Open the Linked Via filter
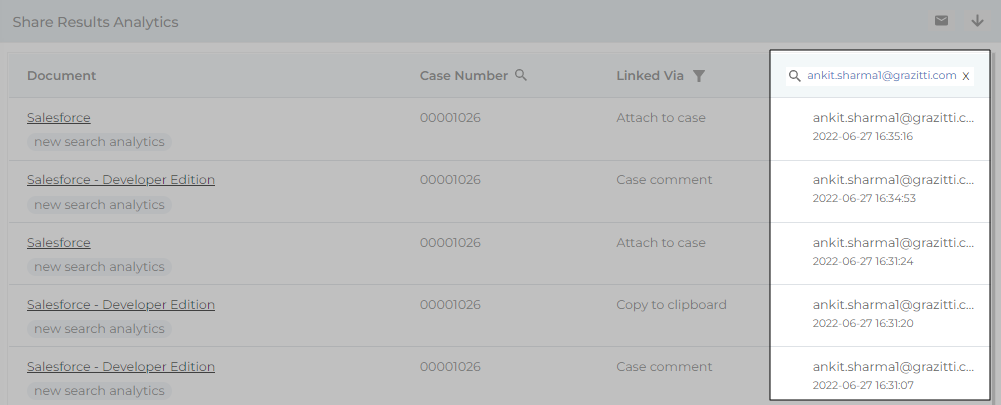Image resolution: width=1001 pixels, height=405 pixels. (x=699, y=76)
